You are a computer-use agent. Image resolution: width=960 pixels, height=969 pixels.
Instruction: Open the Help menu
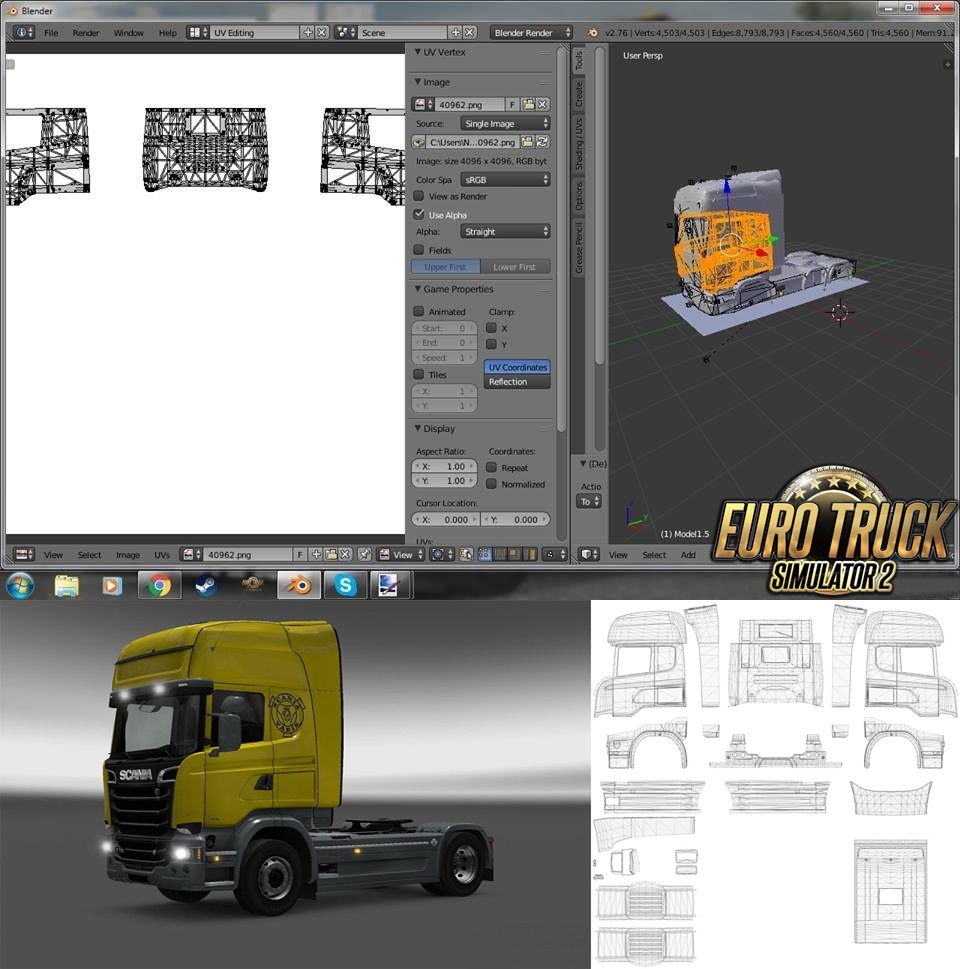(168, 33)
